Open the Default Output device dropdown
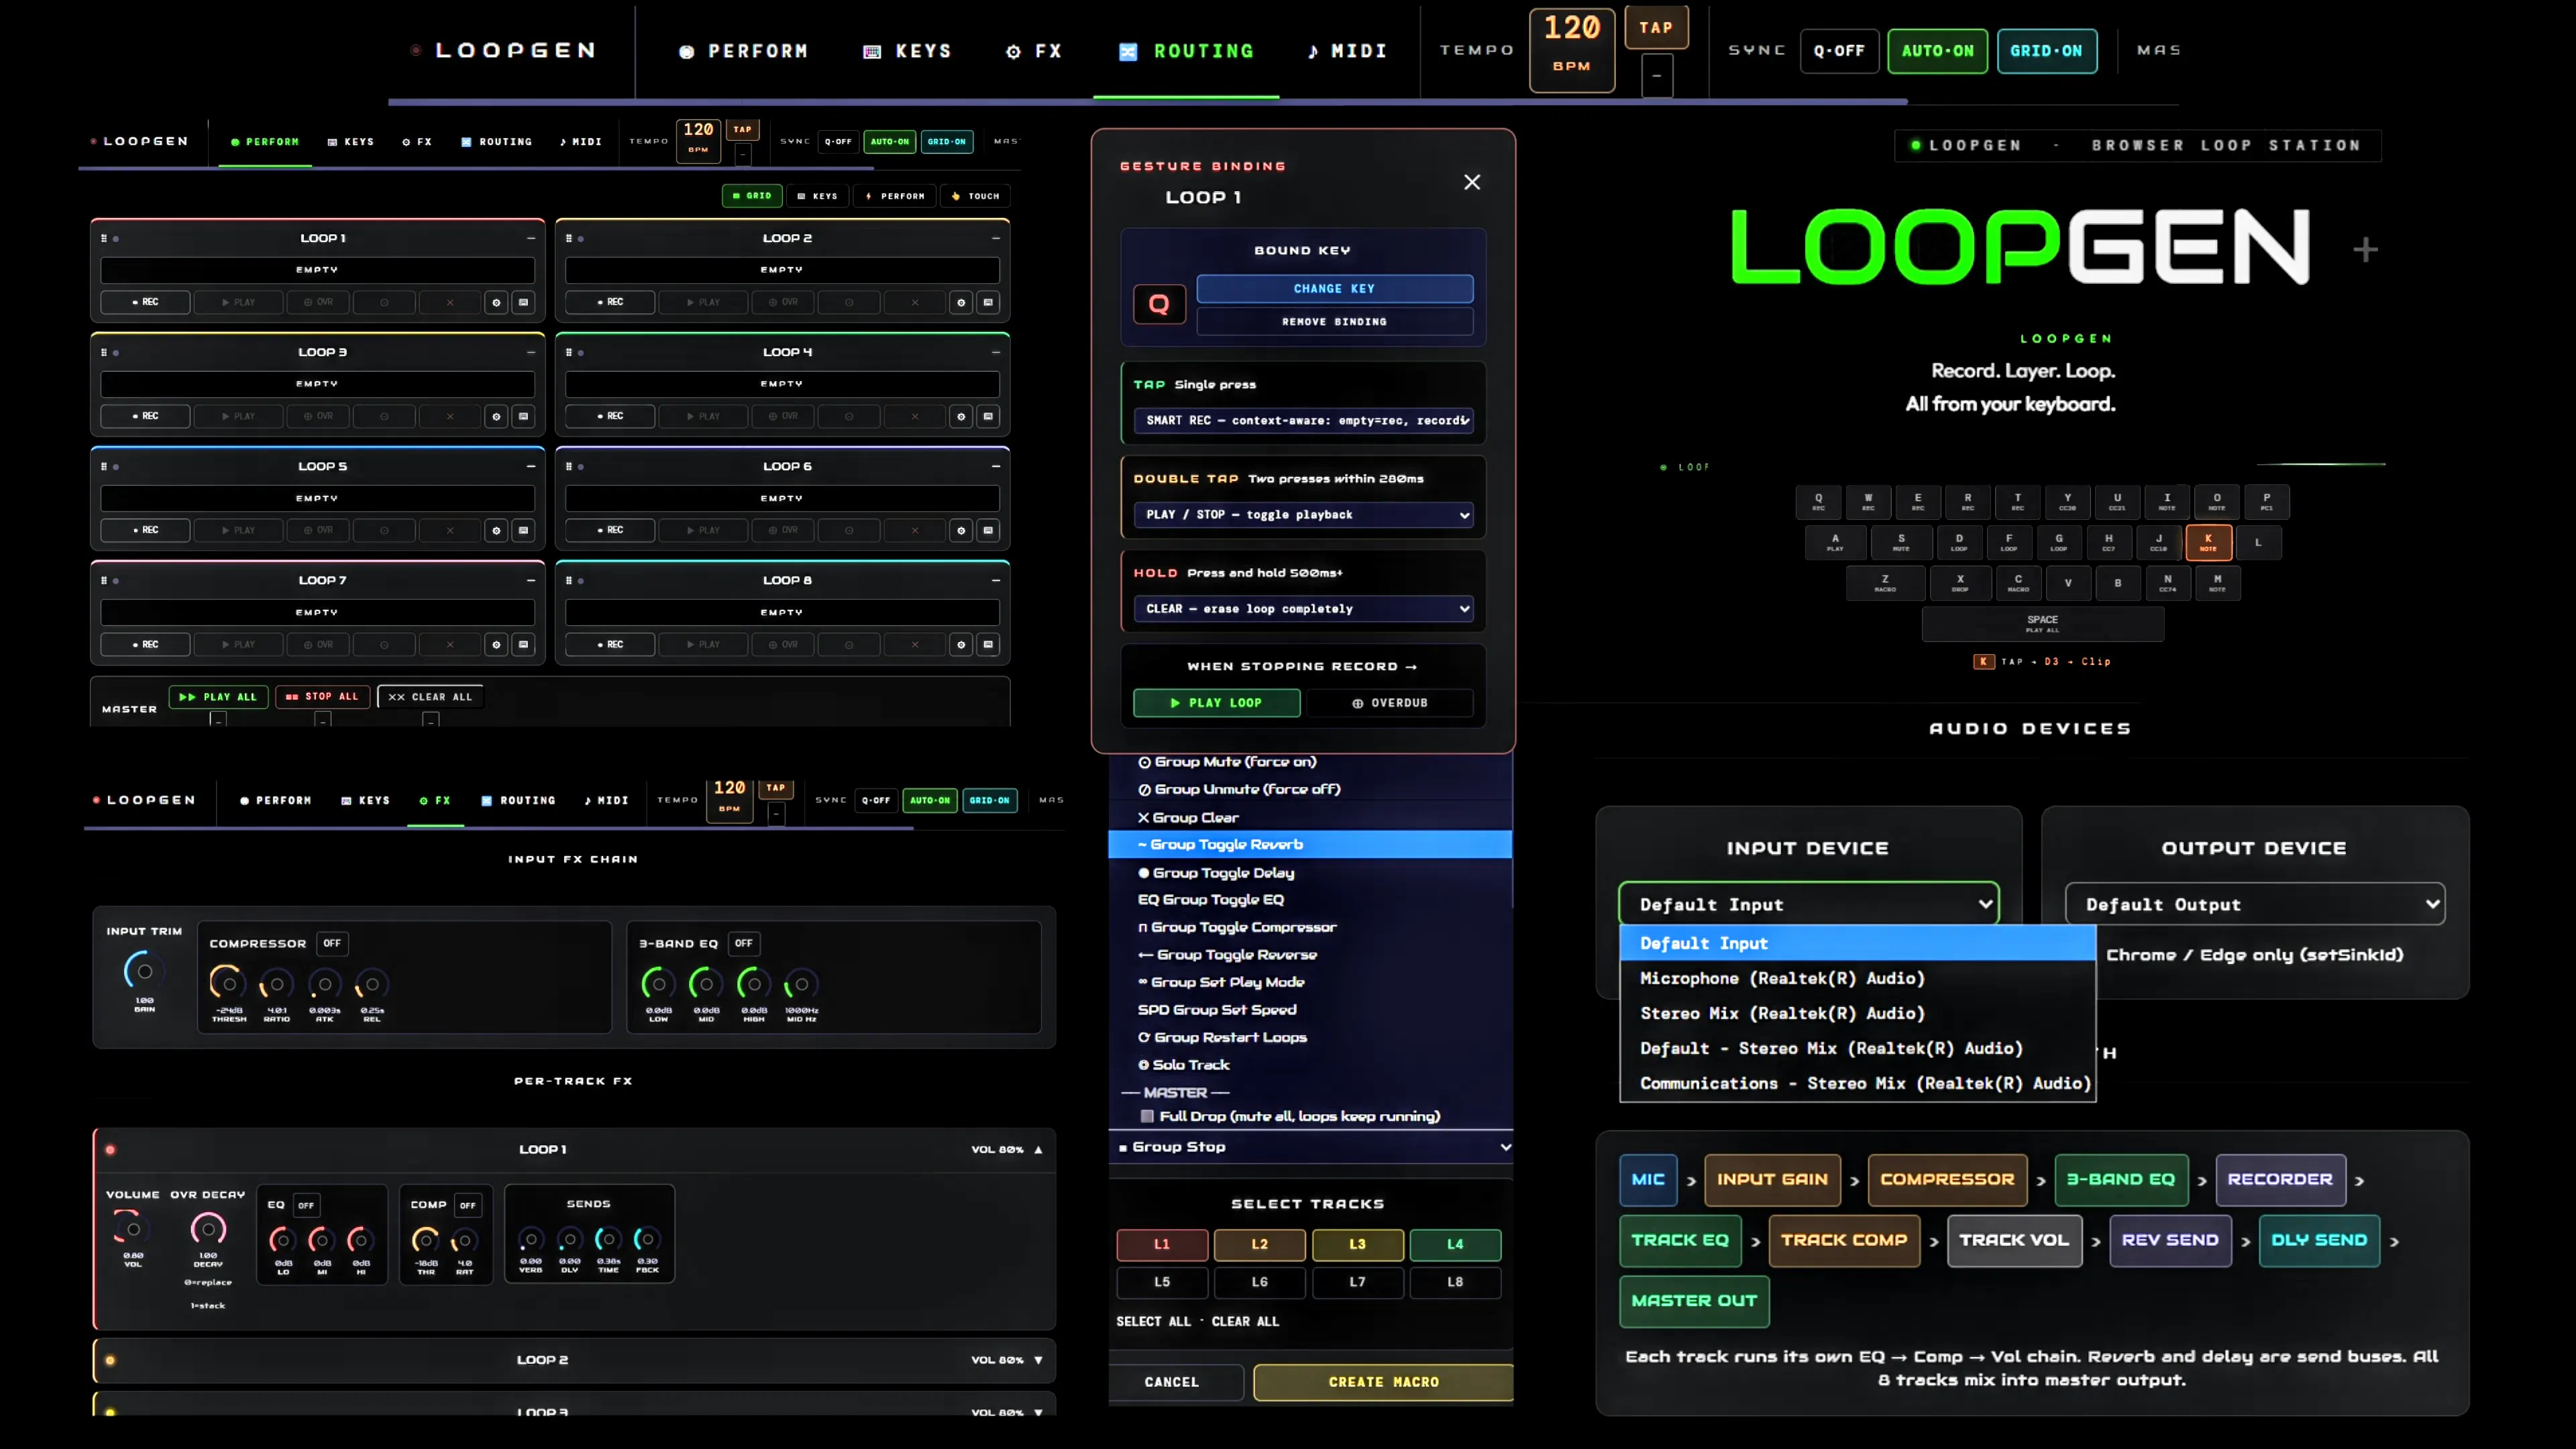 click(x=2255, y=904)
